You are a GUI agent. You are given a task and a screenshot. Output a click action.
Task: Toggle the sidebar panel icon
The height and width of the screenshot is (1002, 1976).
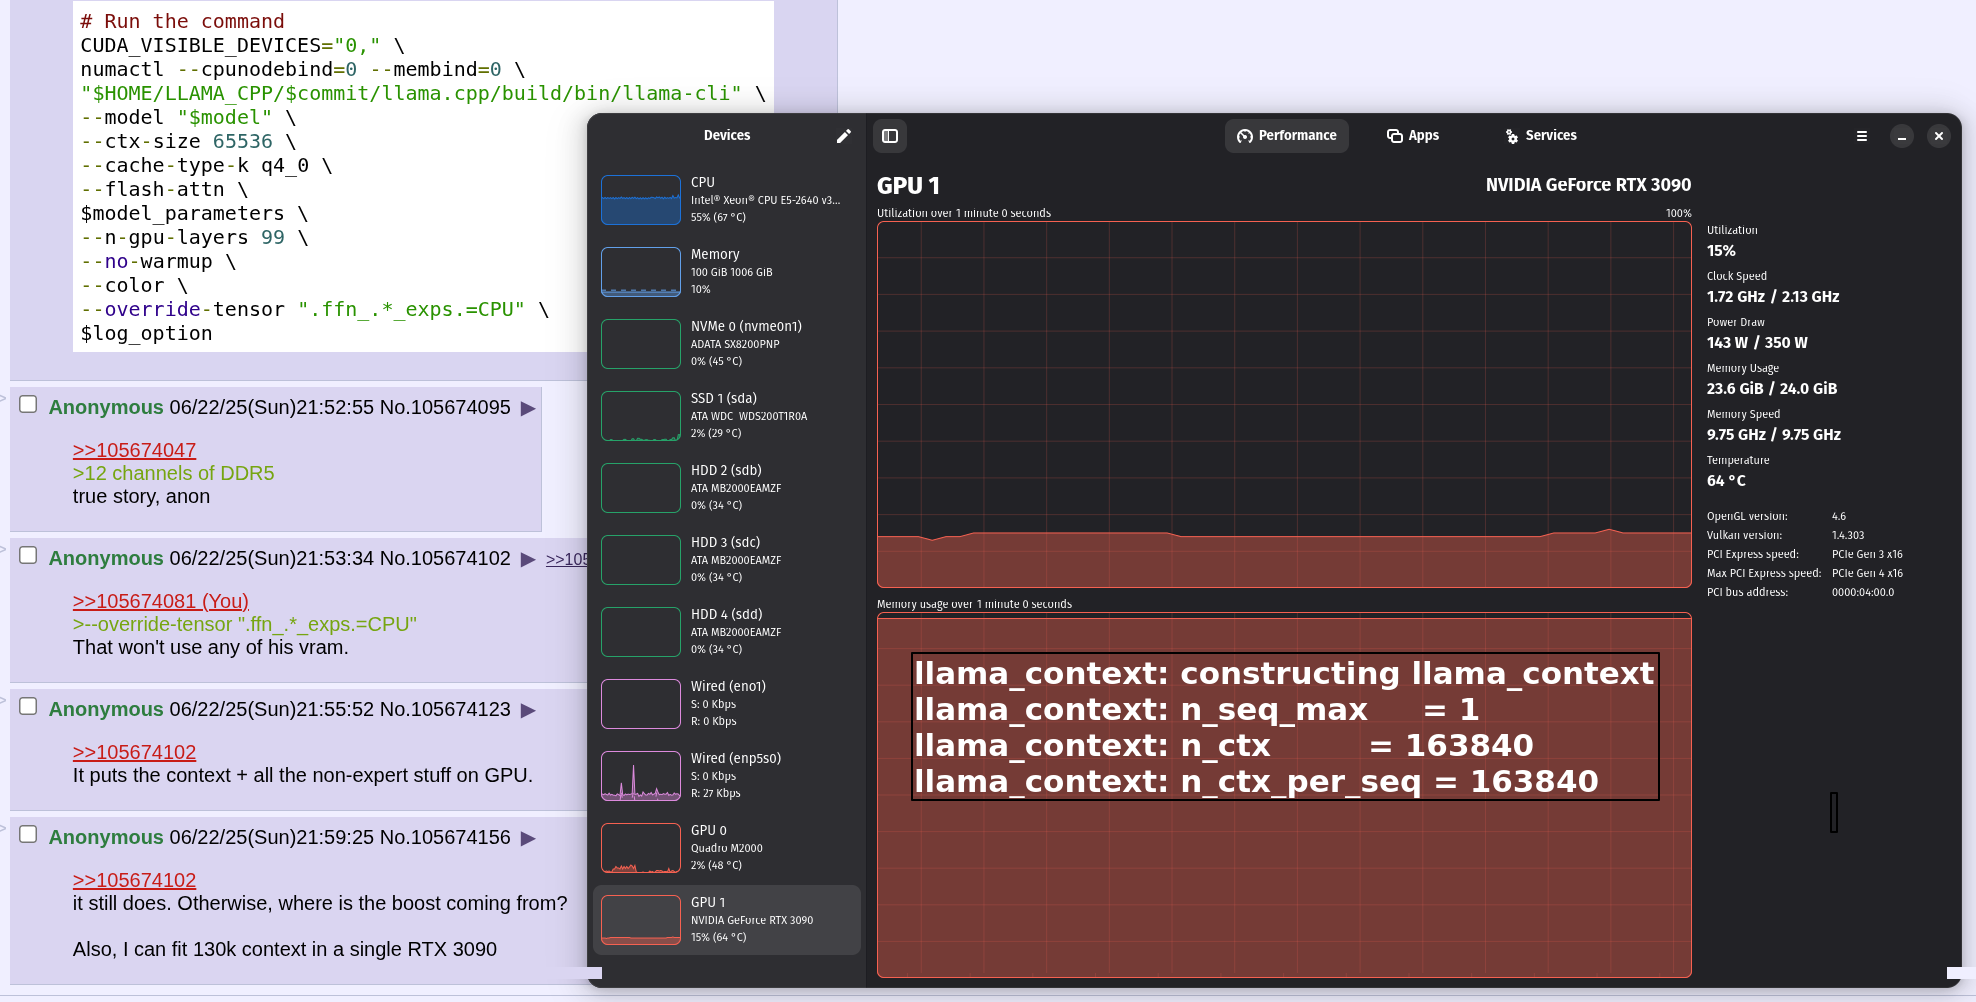pyautogui.click(x=890, y=136)
